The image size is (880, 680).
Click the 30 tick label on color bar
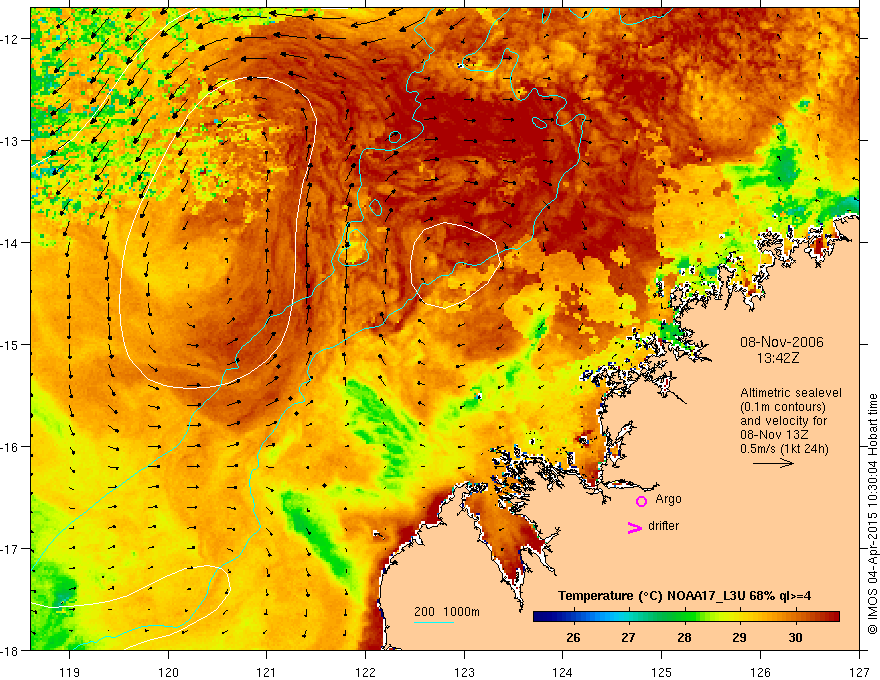pos(795,637)
